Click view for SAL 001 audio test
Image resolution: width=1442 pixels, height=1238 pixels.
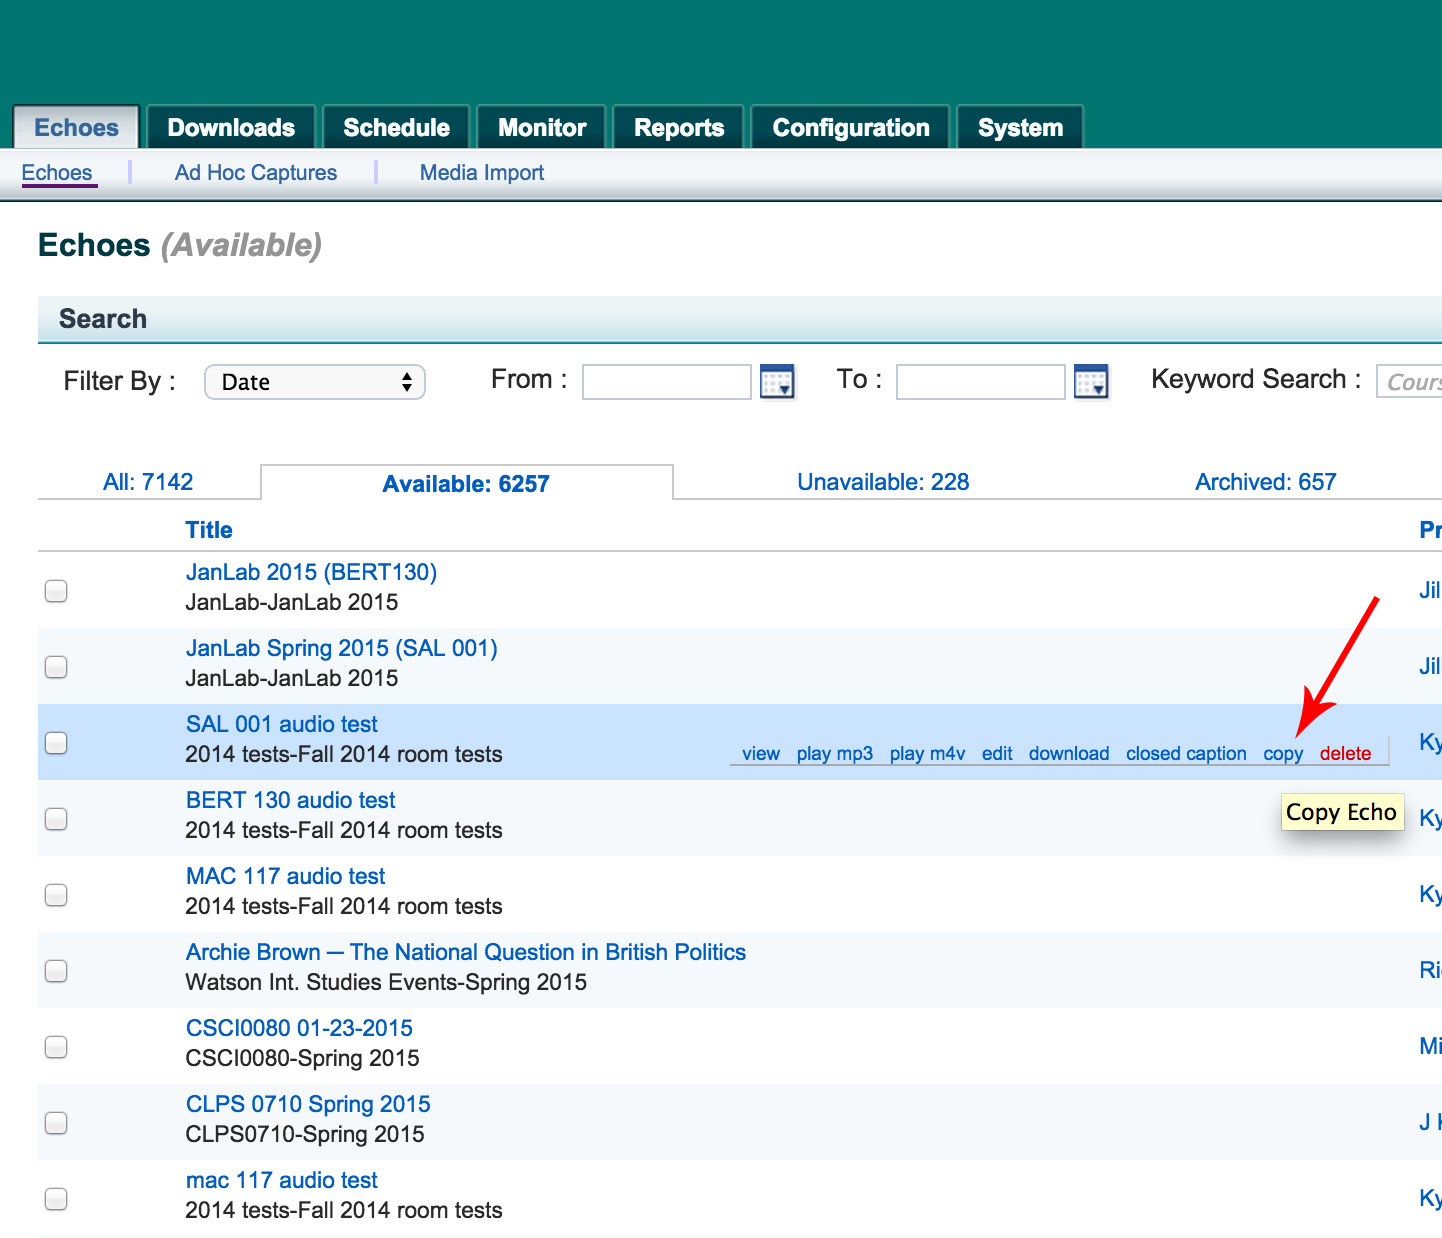[761, 754]
